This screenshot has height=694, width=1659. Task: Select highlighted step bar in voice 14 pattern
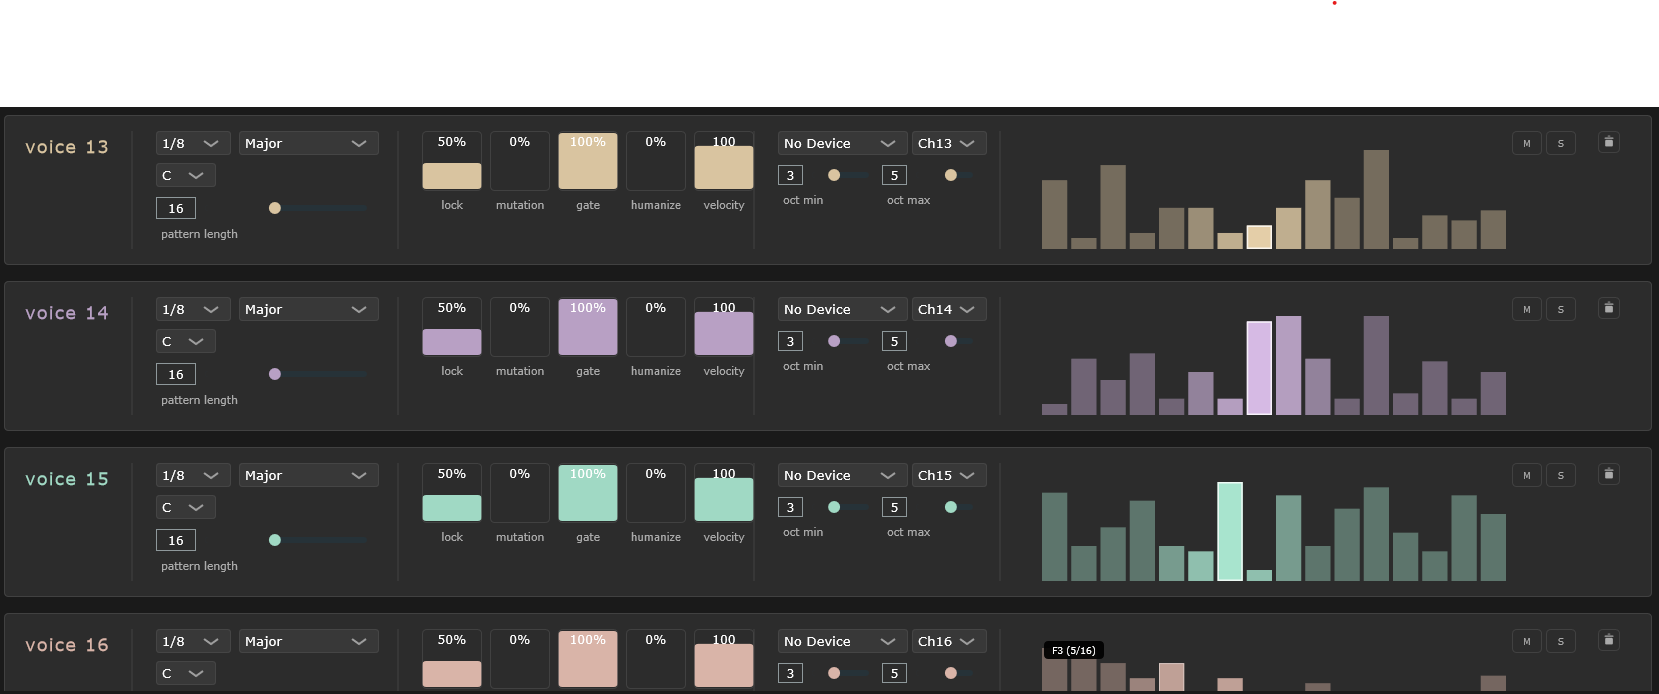[1259, 368]
